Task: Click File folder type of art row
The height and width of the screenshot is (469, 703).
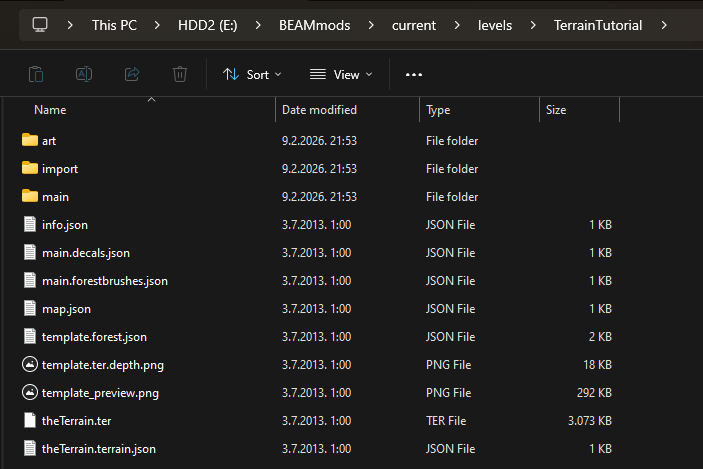Action: (452, 141)
